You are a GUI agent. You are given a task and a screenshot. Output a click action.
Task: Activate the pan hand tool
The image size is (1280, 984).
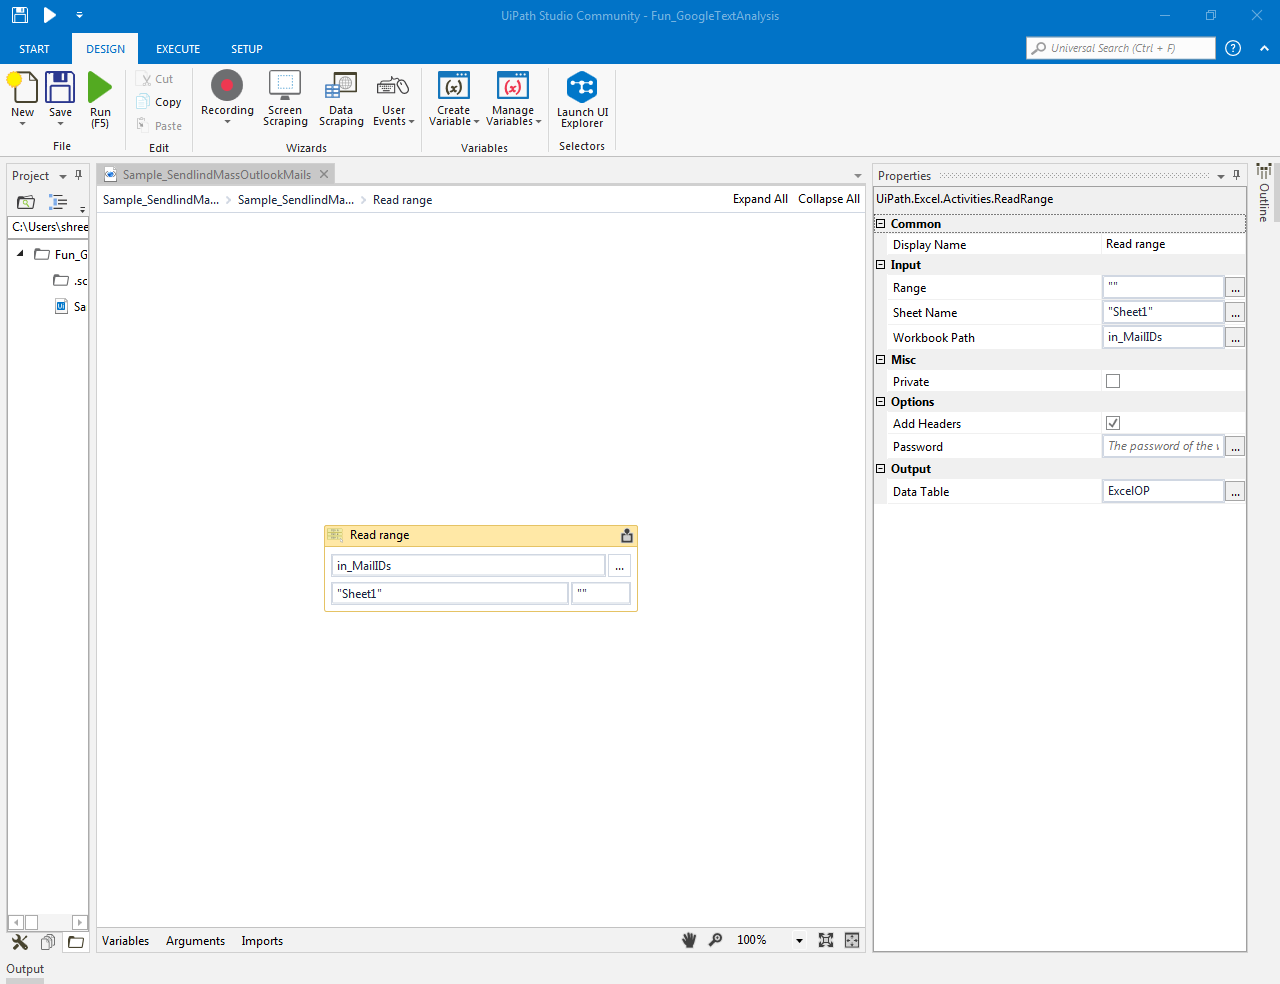[689, 940]
